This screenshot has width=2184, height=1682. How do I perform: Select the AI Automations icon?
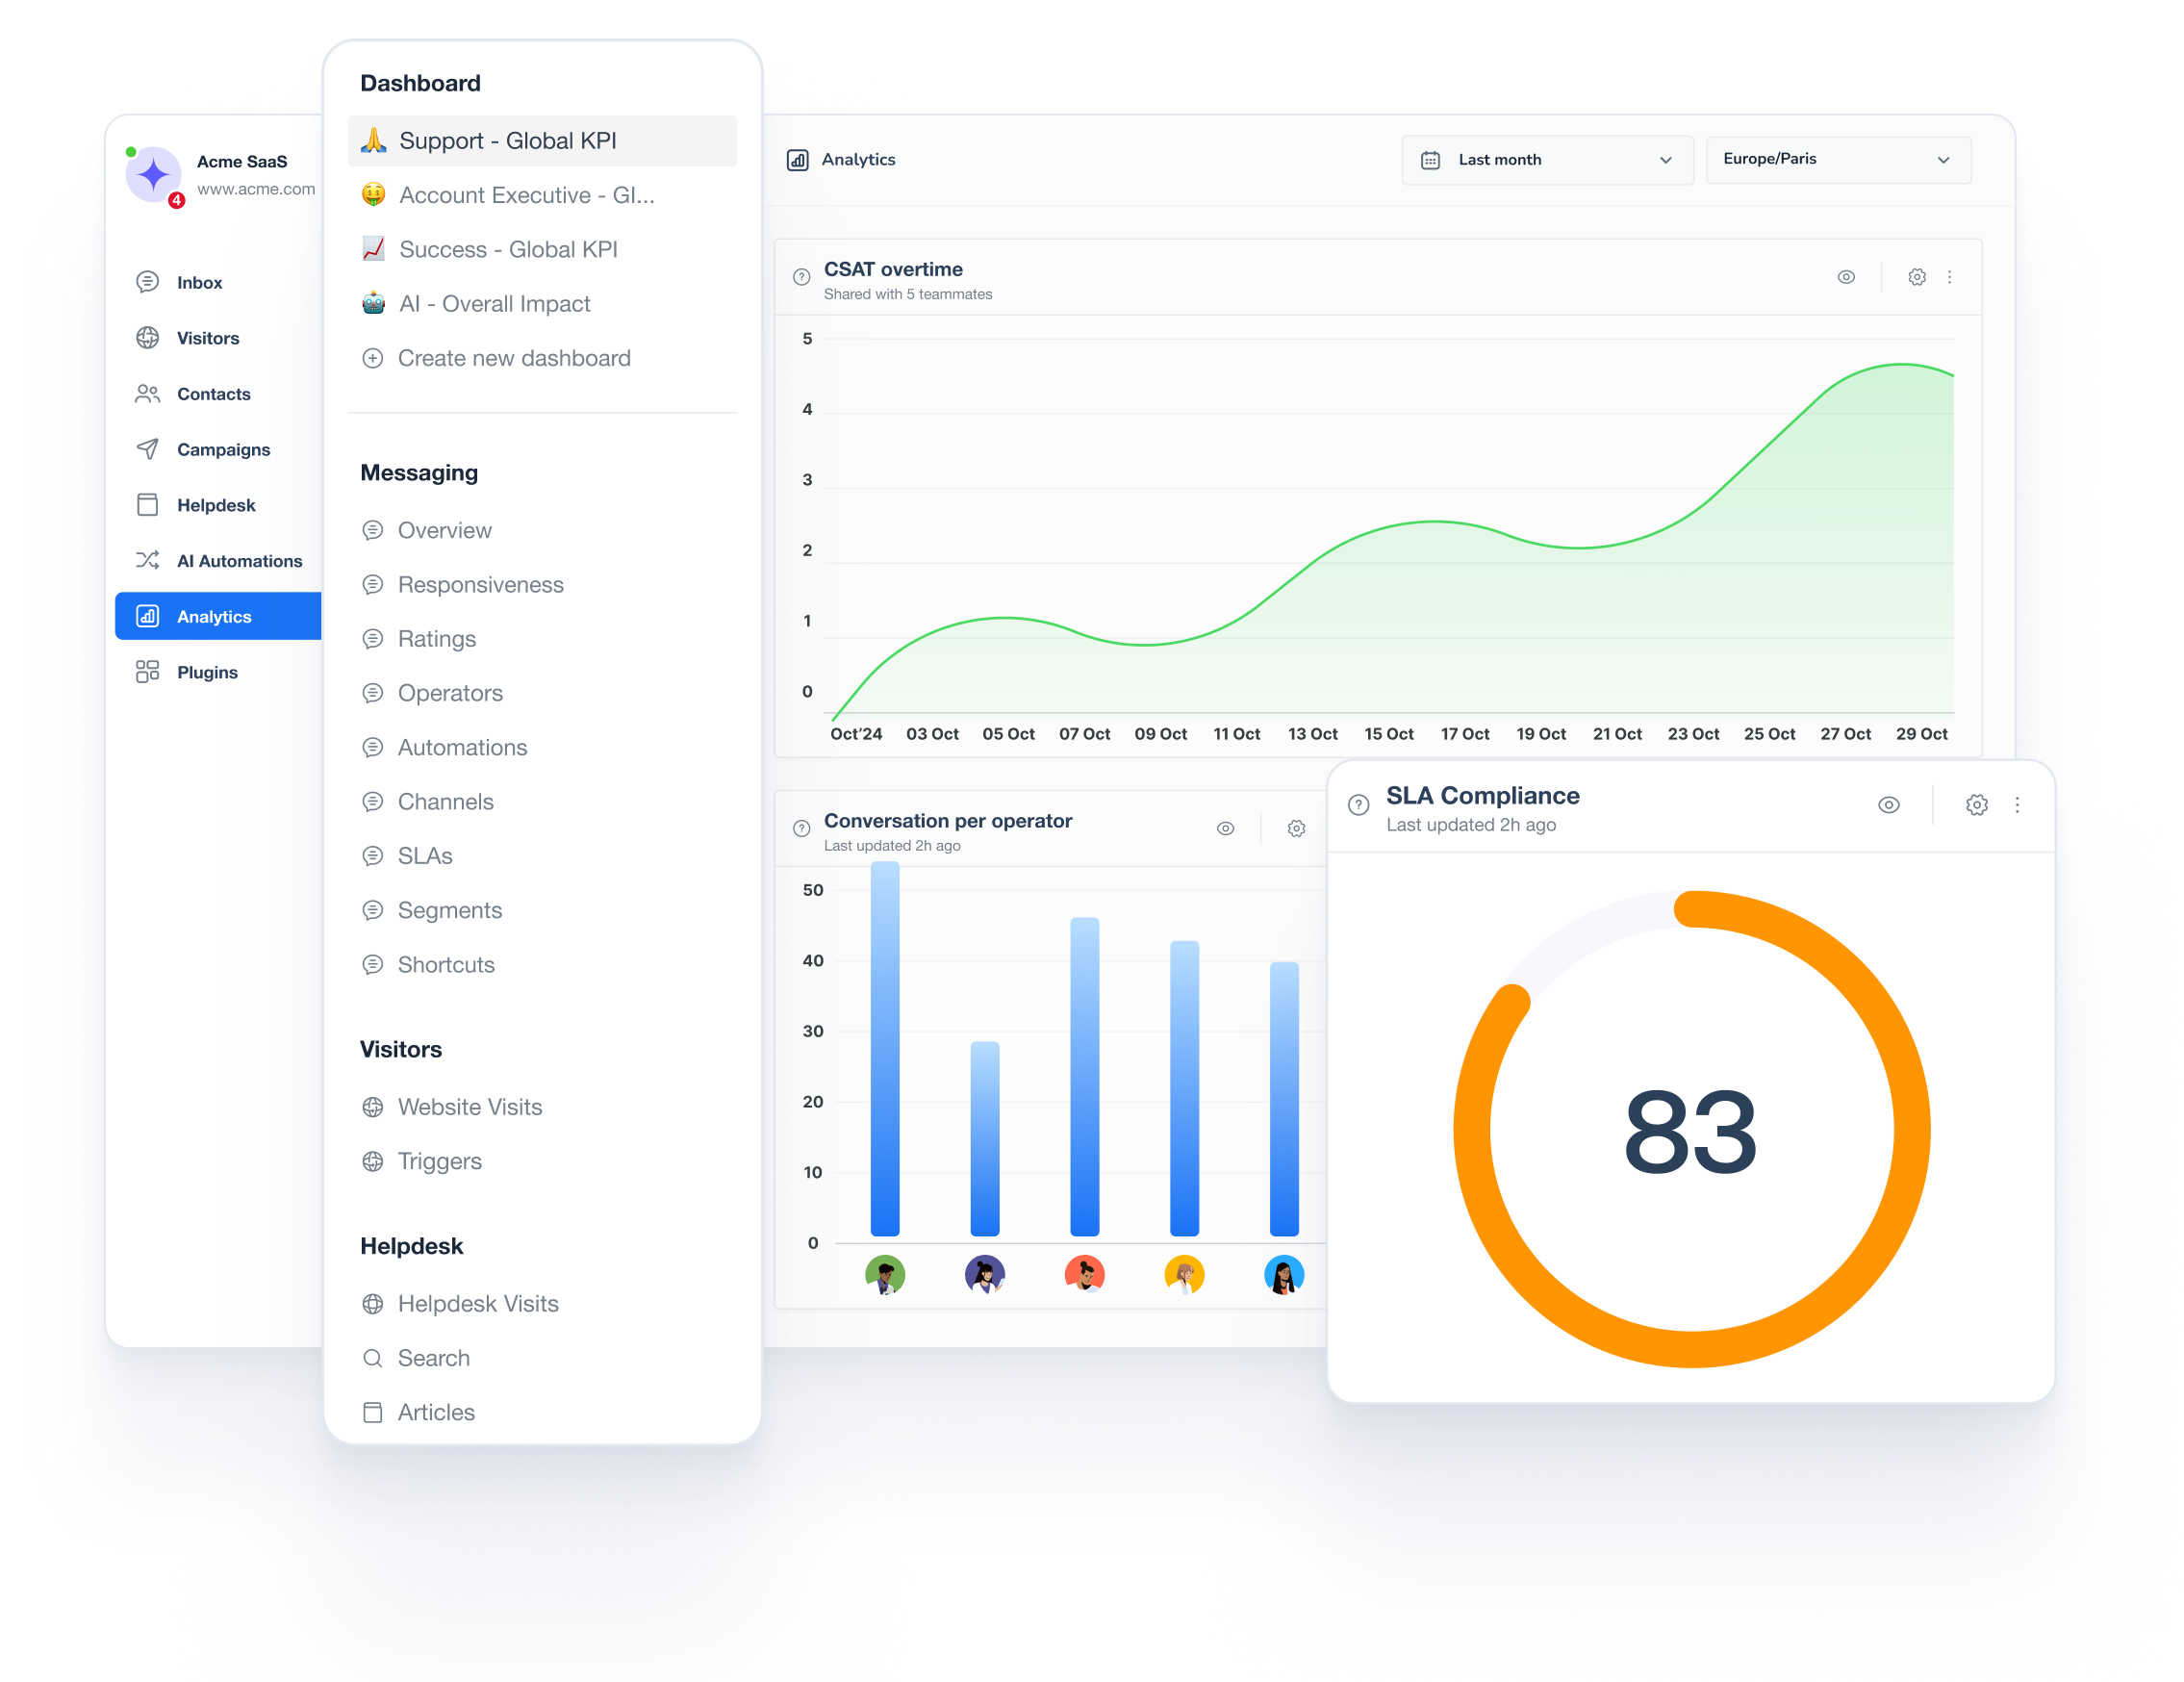tap(147, 561)
